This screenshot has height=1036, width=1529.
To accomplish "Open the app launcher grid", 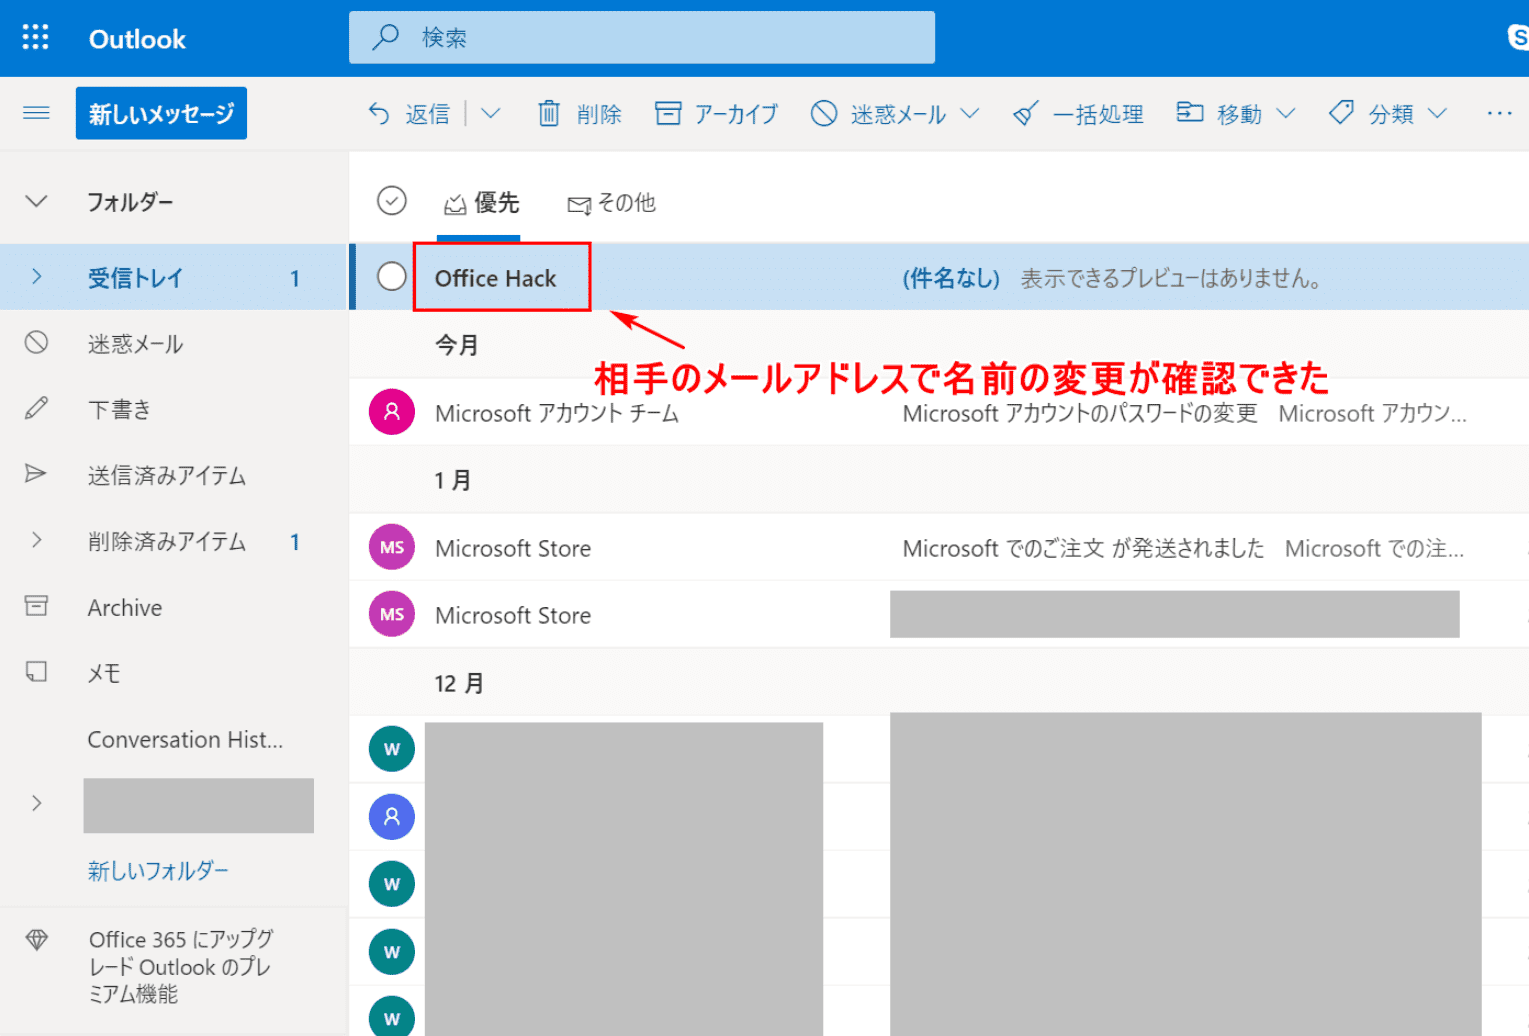I will click(x=36, y=38).
